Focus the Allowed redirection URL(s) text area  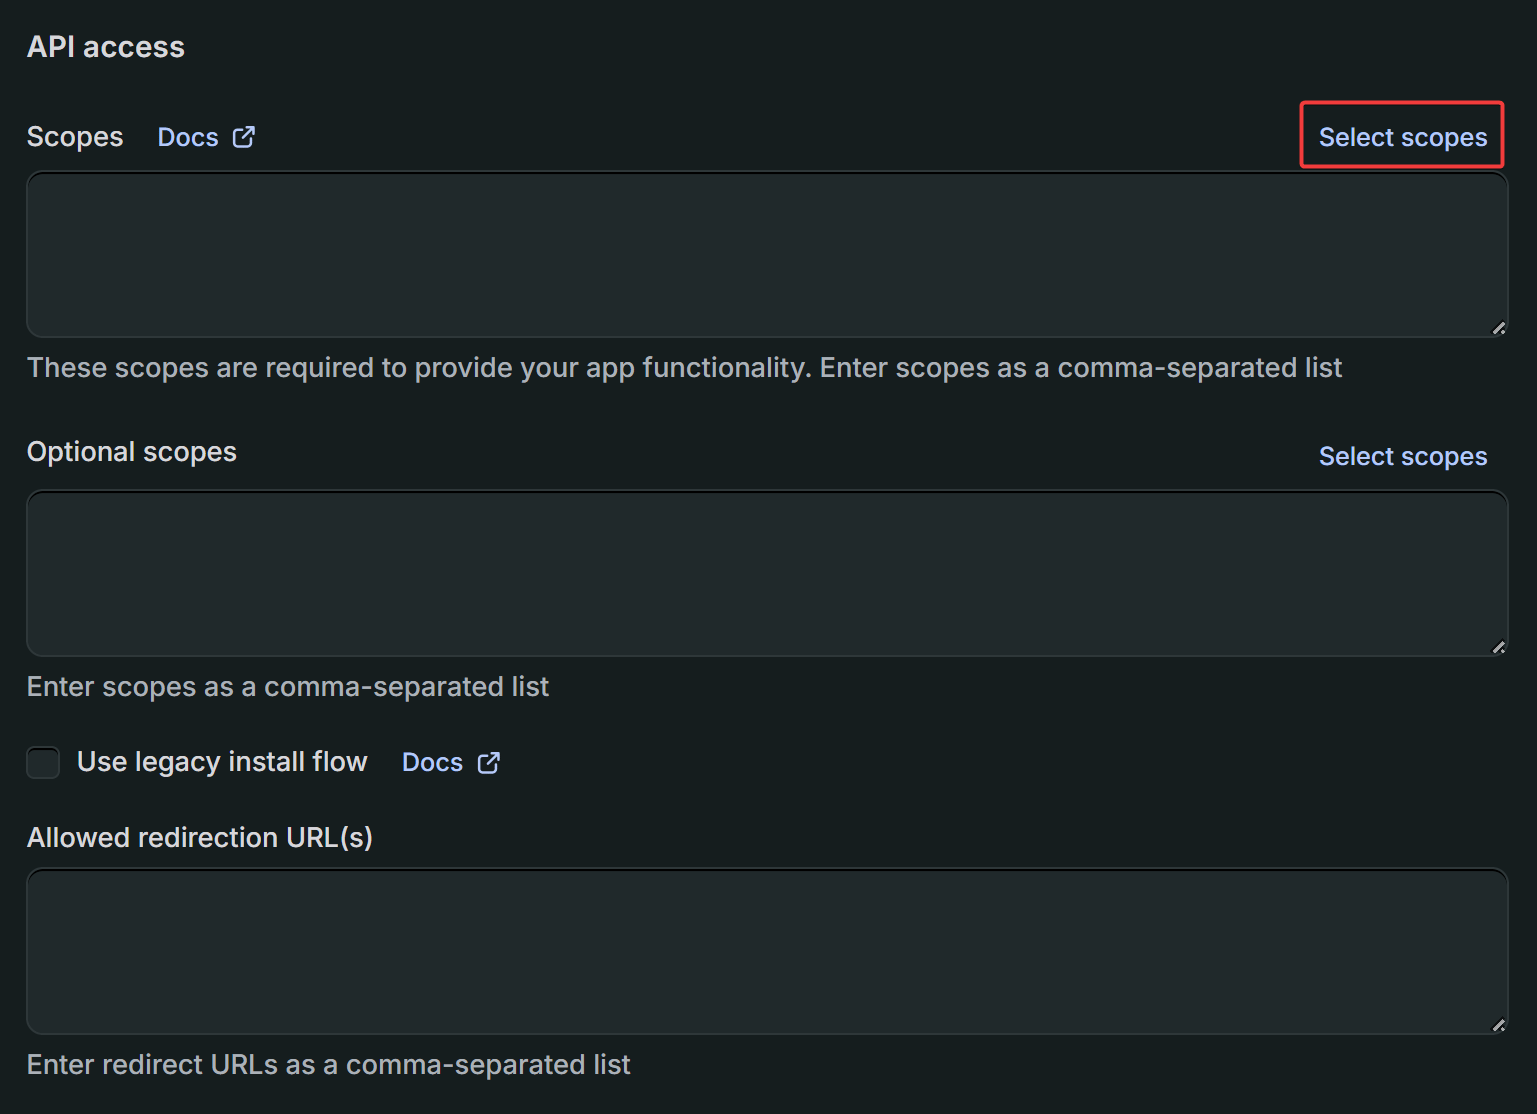[x=767, y=952]
